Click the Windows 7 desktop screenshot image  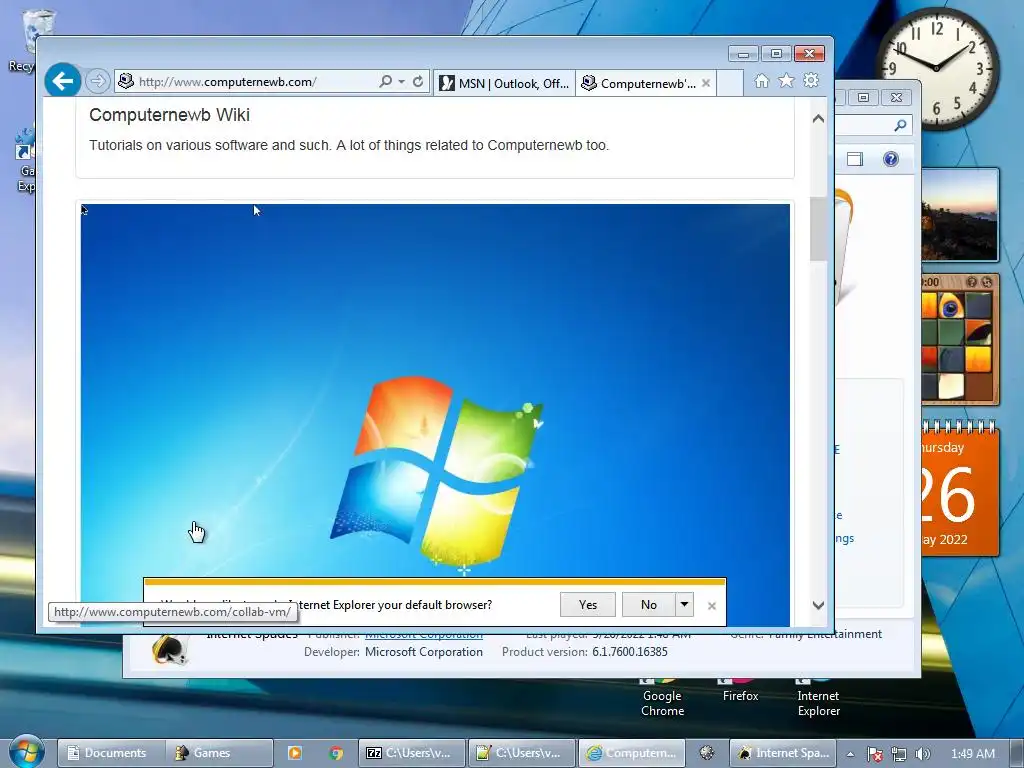pos(435,392)
